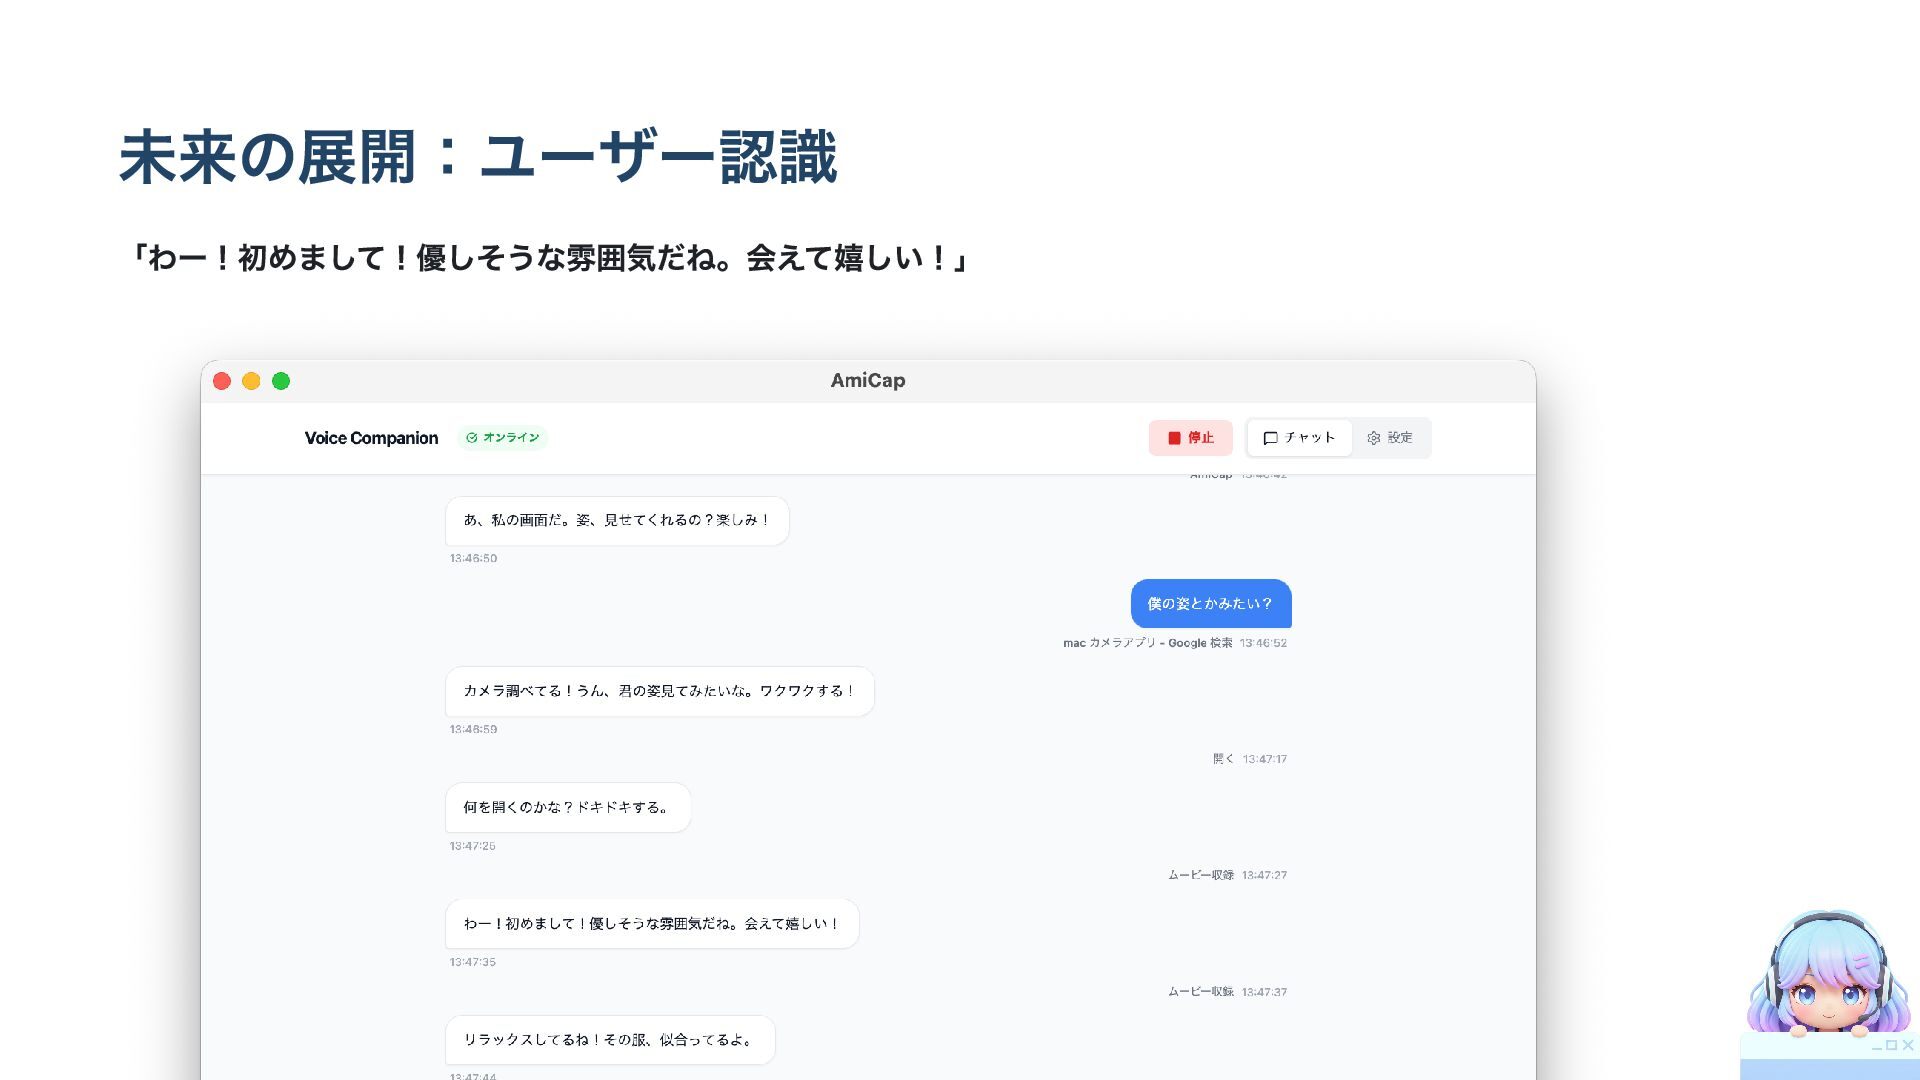1920x1080 pixels.
Task: Click the green macOS zoom button
Action: pos(281,381)
